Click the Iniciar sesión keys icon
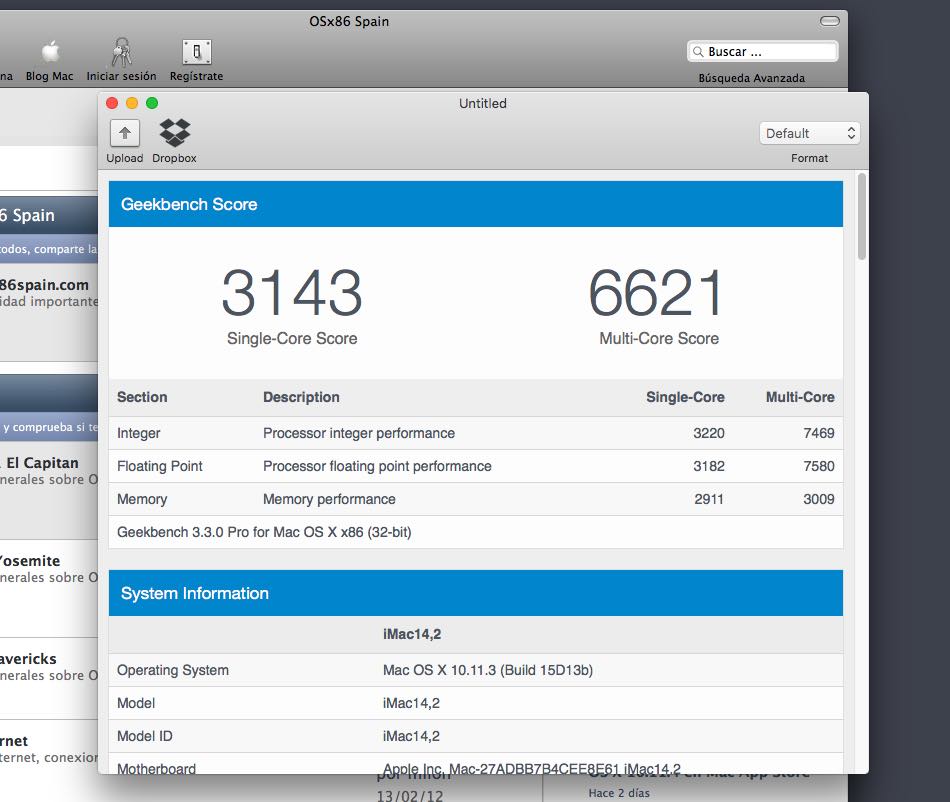This screenshot has width=950, height=802. click(122, 52)
